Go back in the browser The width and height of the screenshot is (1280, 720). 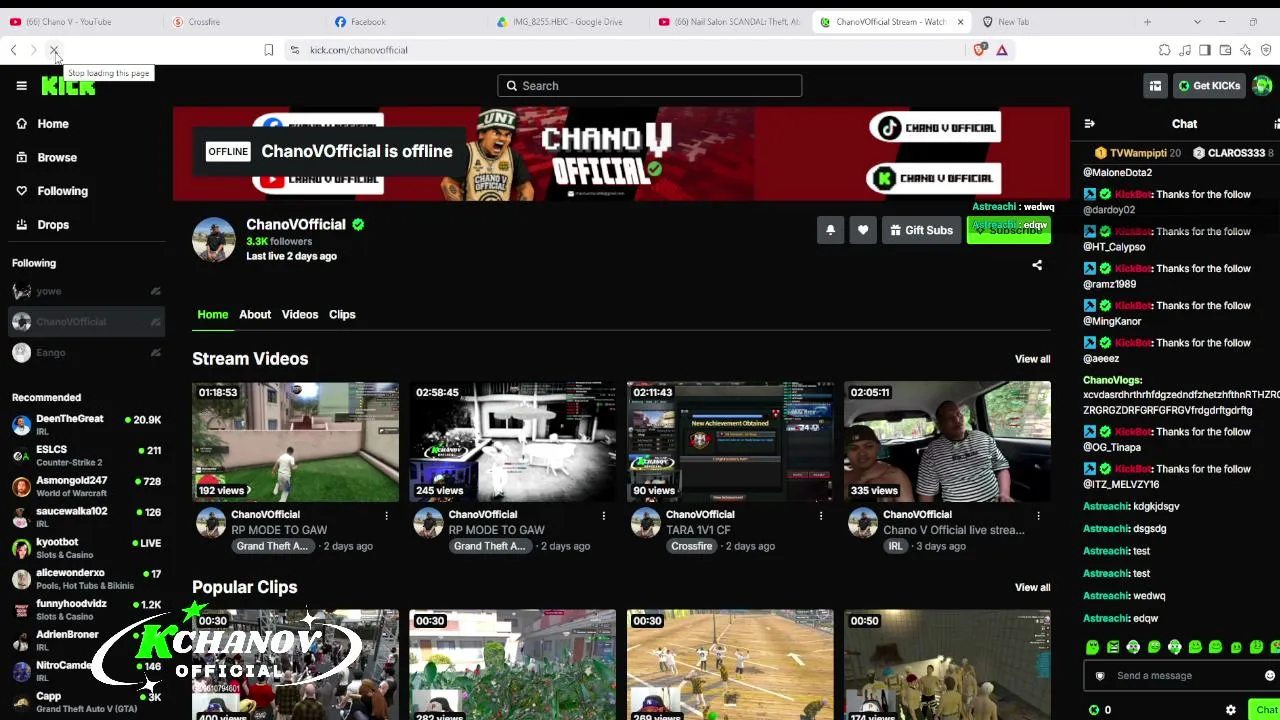point(13,50)
